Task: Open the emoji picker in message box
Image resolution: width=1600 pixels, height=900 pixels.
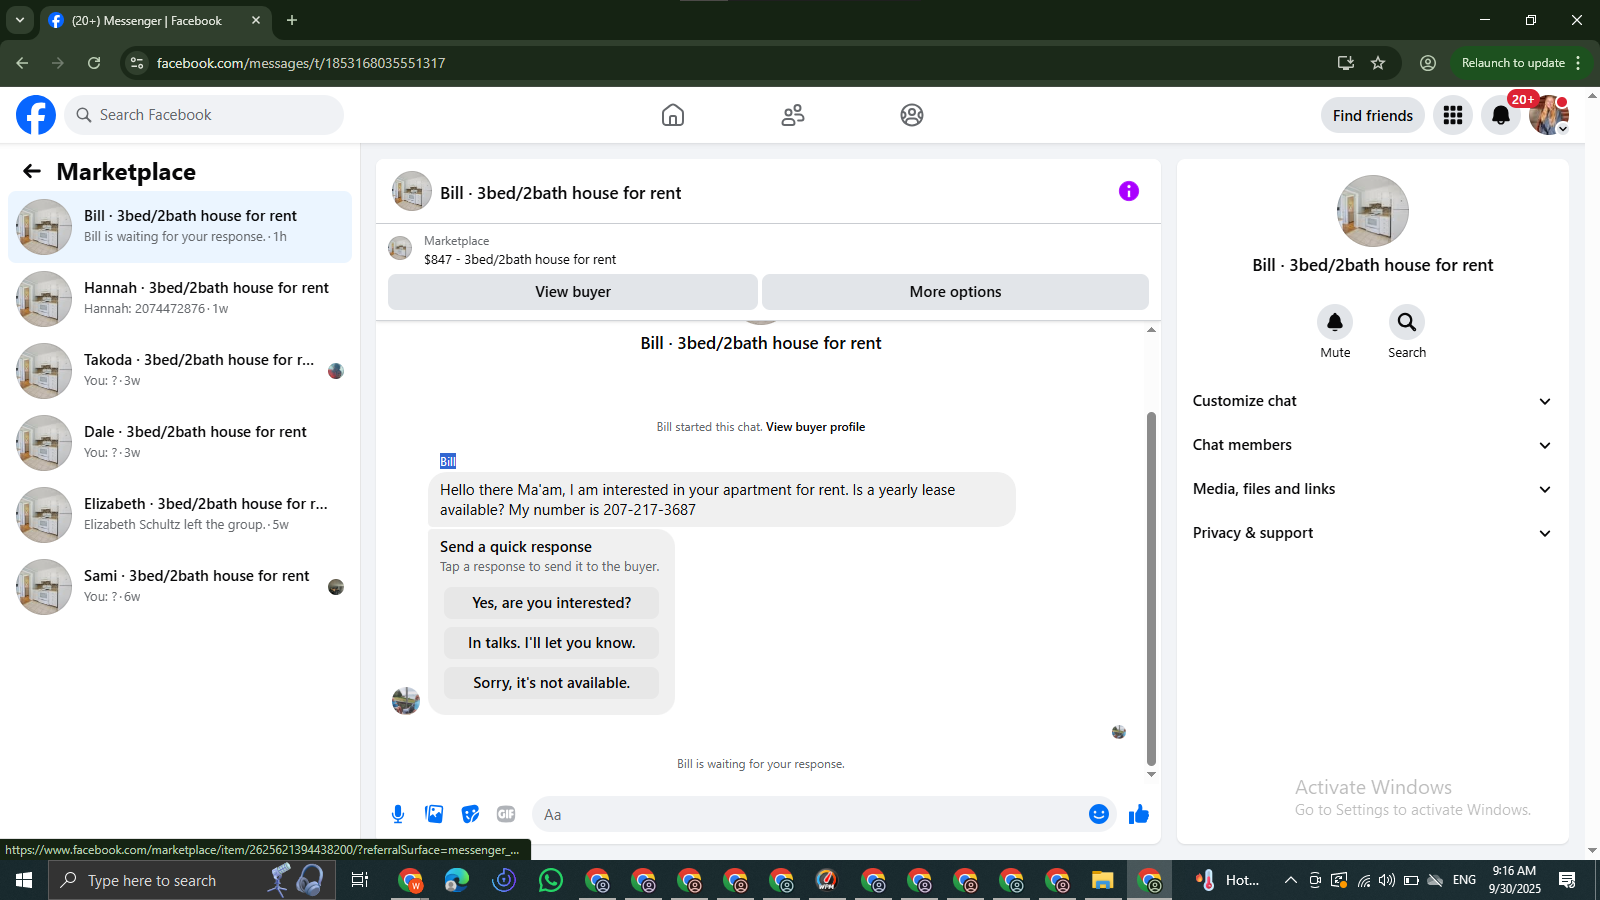Action: pyautogui.click(x=1099, y=814)
